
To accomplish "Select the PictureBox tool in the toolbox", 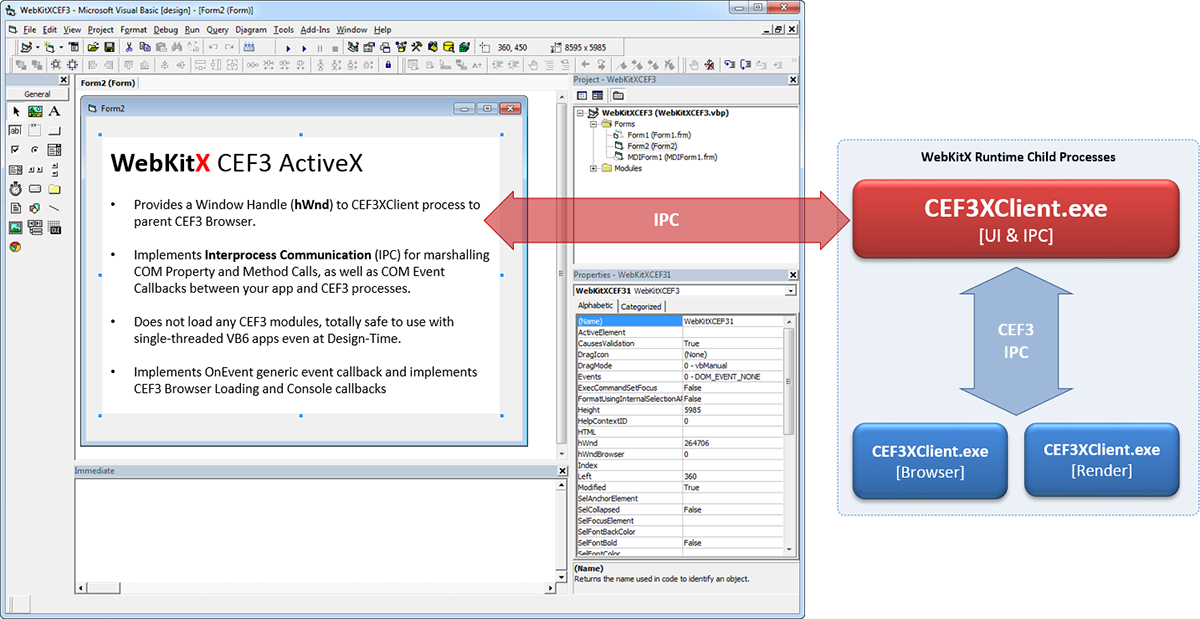I will [x=35, y=111].
